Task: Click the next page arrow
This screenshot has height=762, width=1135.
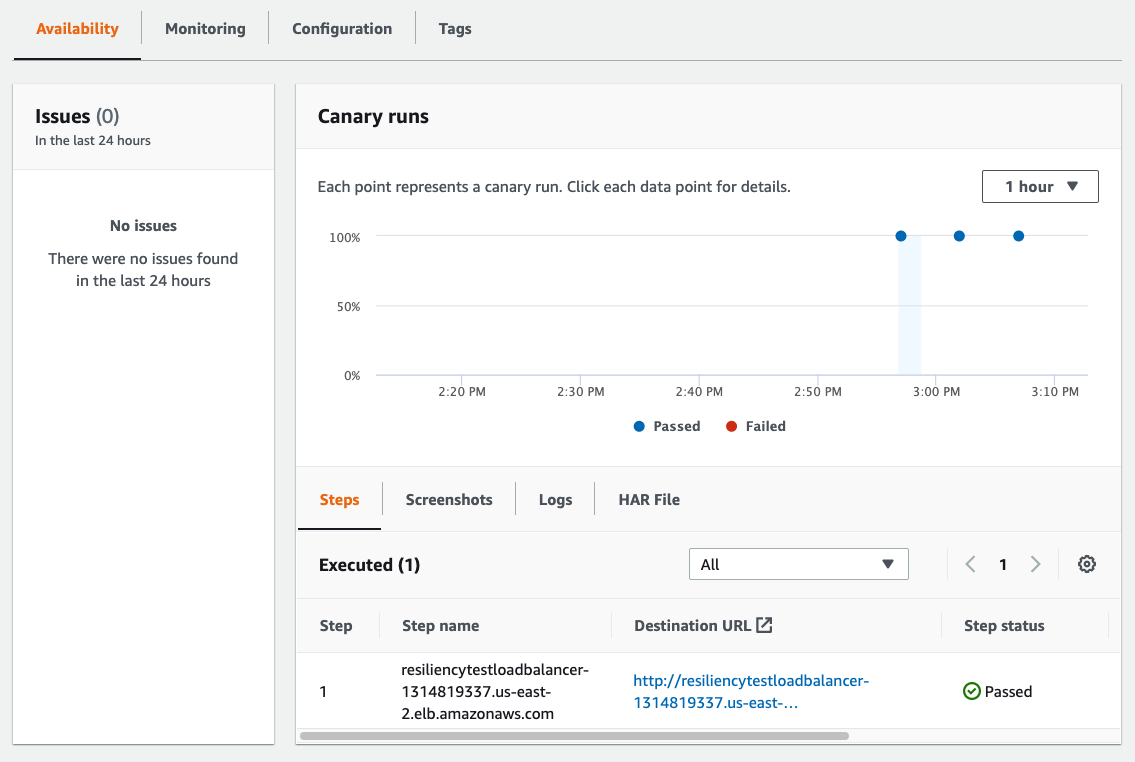Action: (x=1035, y=564)
